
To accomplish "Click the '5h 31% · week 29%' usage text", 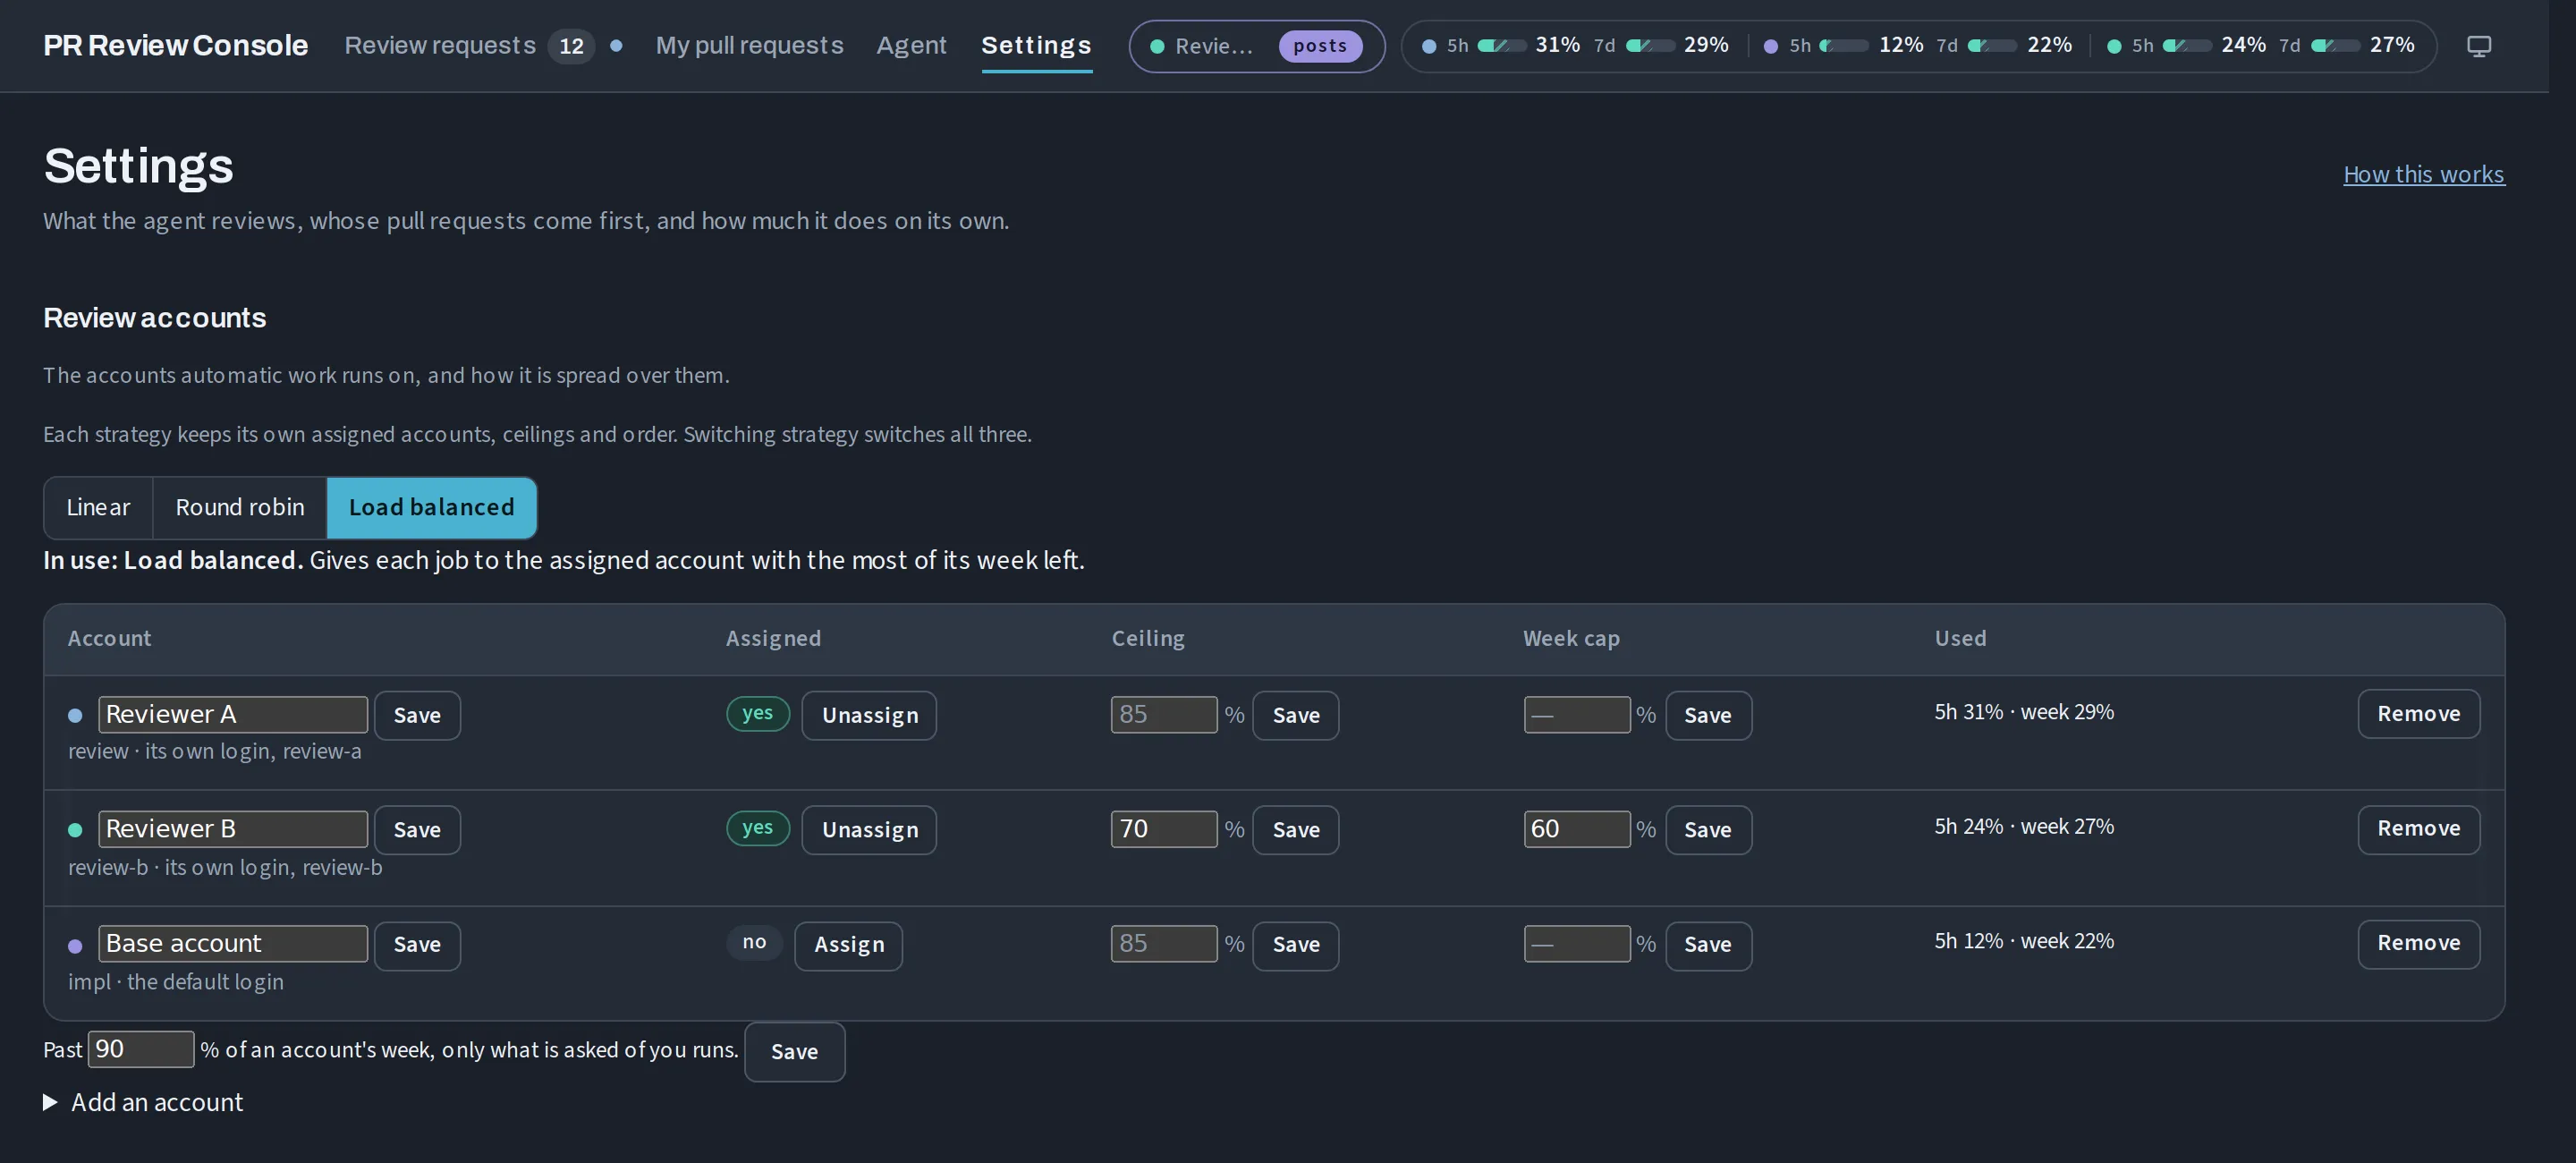I will pyautogui.click(x=2023, y=713).
